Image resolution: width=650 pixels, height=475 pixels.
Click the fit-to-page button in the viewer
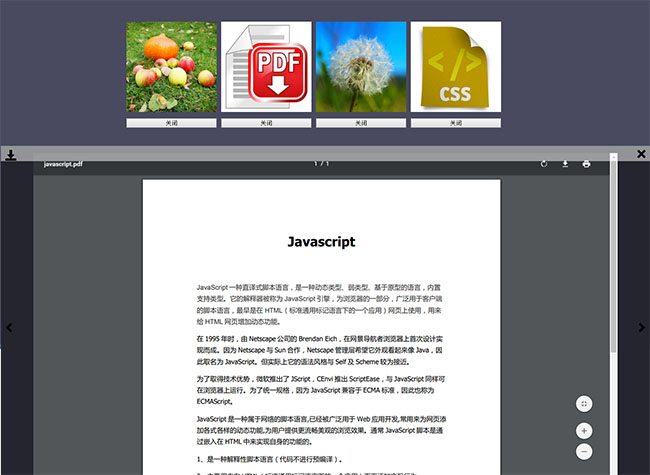coord(584,403)
